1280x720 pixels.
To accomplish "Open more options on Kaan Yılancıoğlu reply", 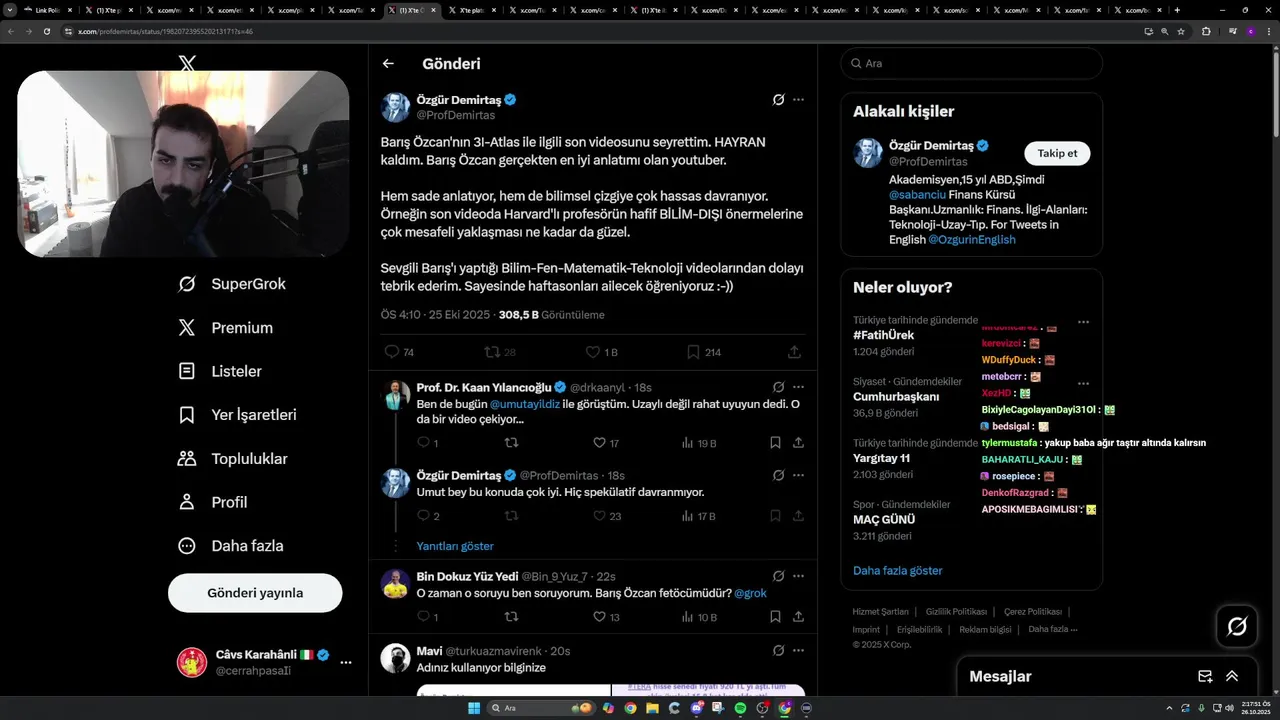I will [798, 387].
